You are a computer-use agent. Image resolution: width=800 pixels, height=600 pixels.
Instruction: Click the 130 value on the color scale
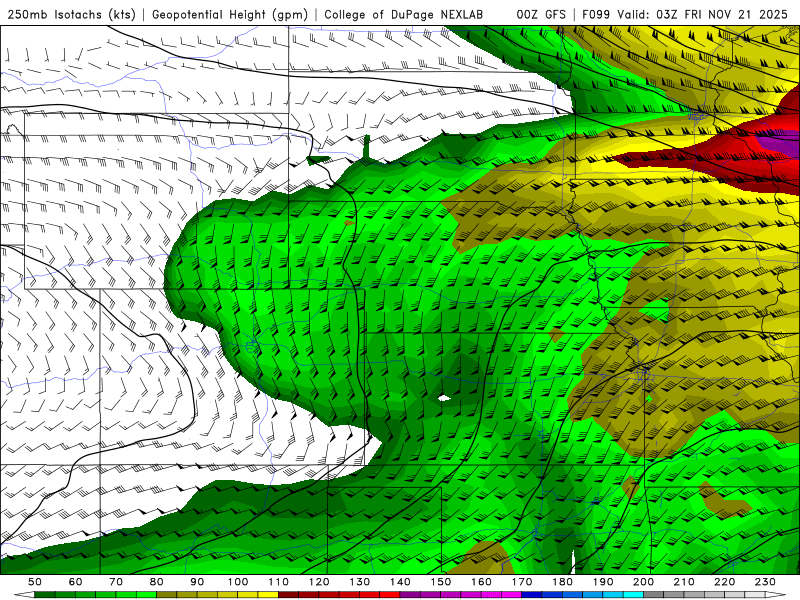360,582
